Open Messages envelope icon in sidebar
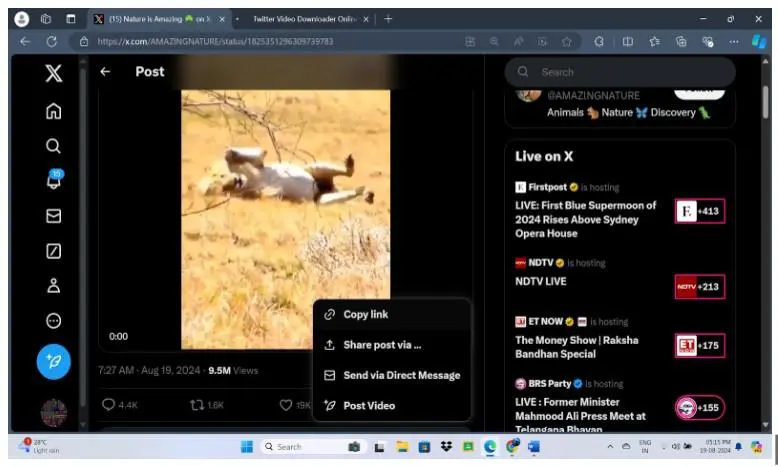Screen dimensions: 778x467 click(54, 216)
